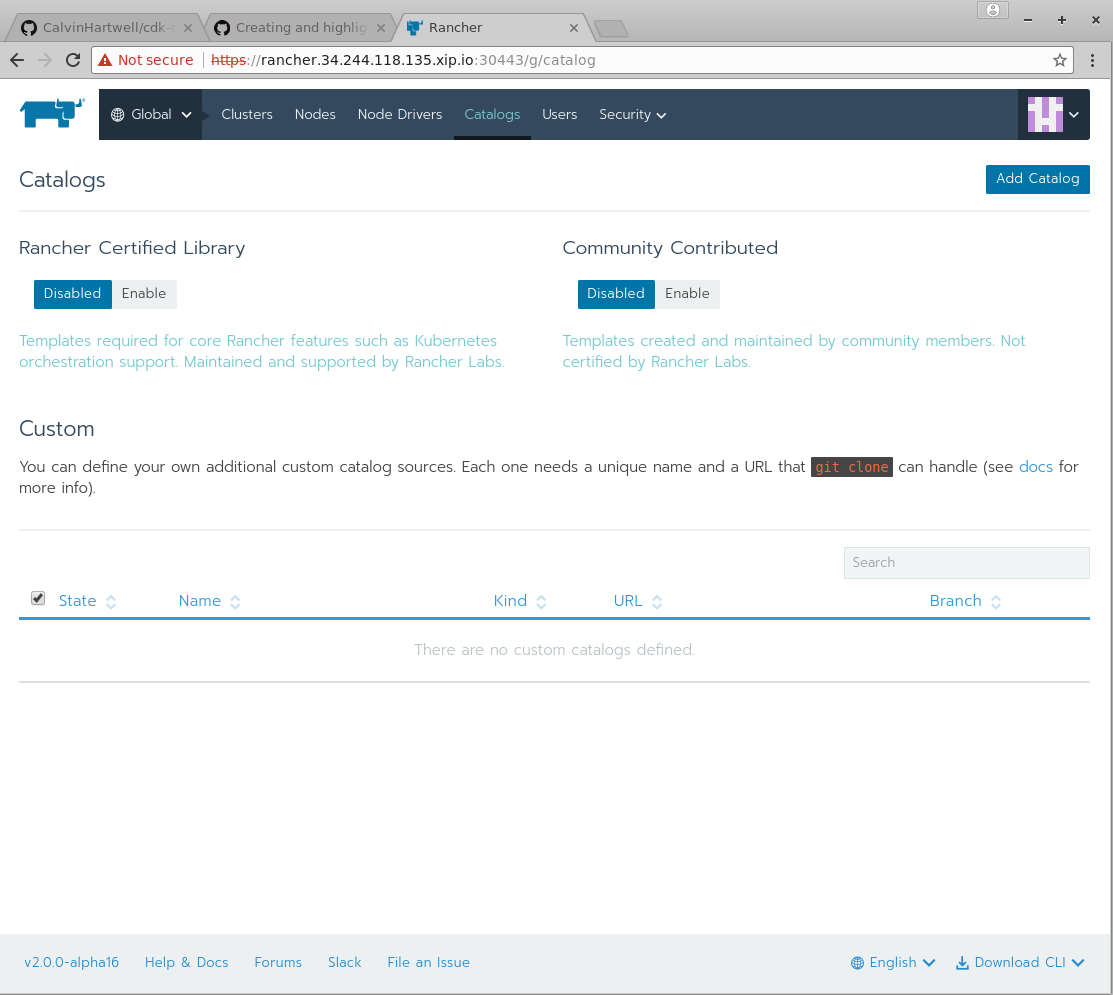Click the browser back arrow
The height and width of the screenshot is (995, 1113).
17,60
